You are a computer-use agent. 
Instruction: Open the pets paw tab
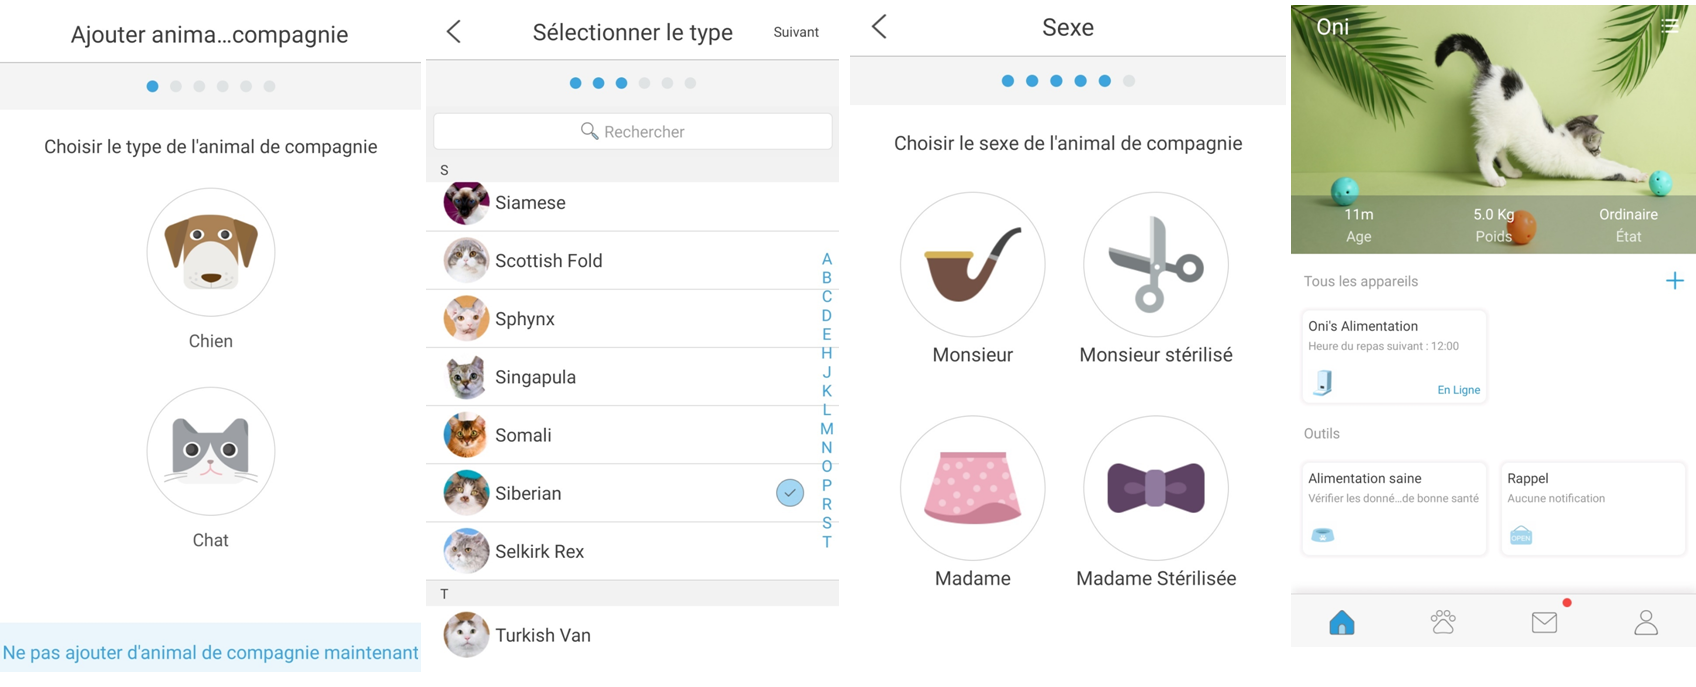point(1443,623)
